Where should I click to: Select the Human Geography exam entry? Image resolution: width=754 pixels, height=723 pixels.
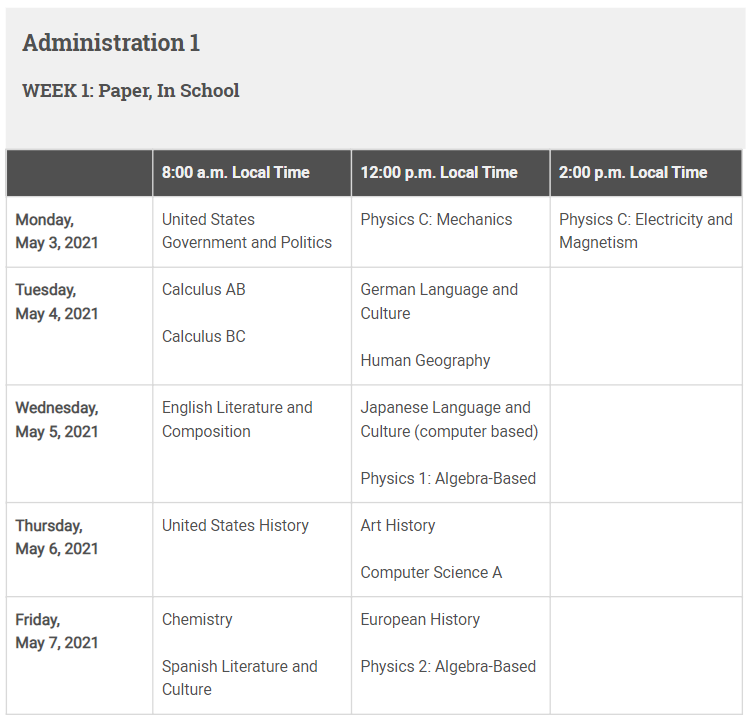(x=425, y=361)
